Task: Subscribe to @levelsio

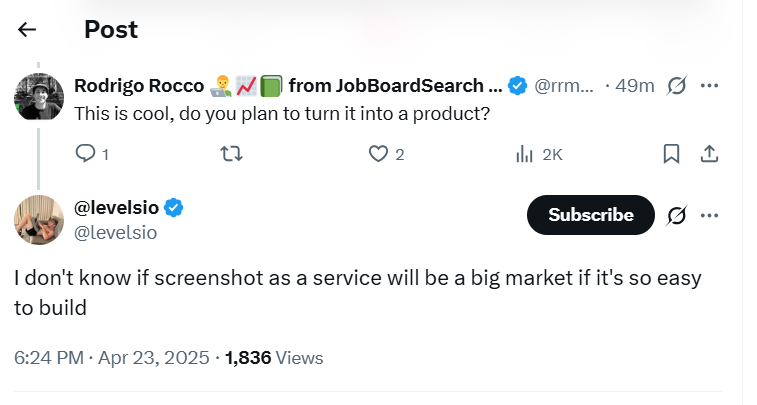Action: click(590, 215)
